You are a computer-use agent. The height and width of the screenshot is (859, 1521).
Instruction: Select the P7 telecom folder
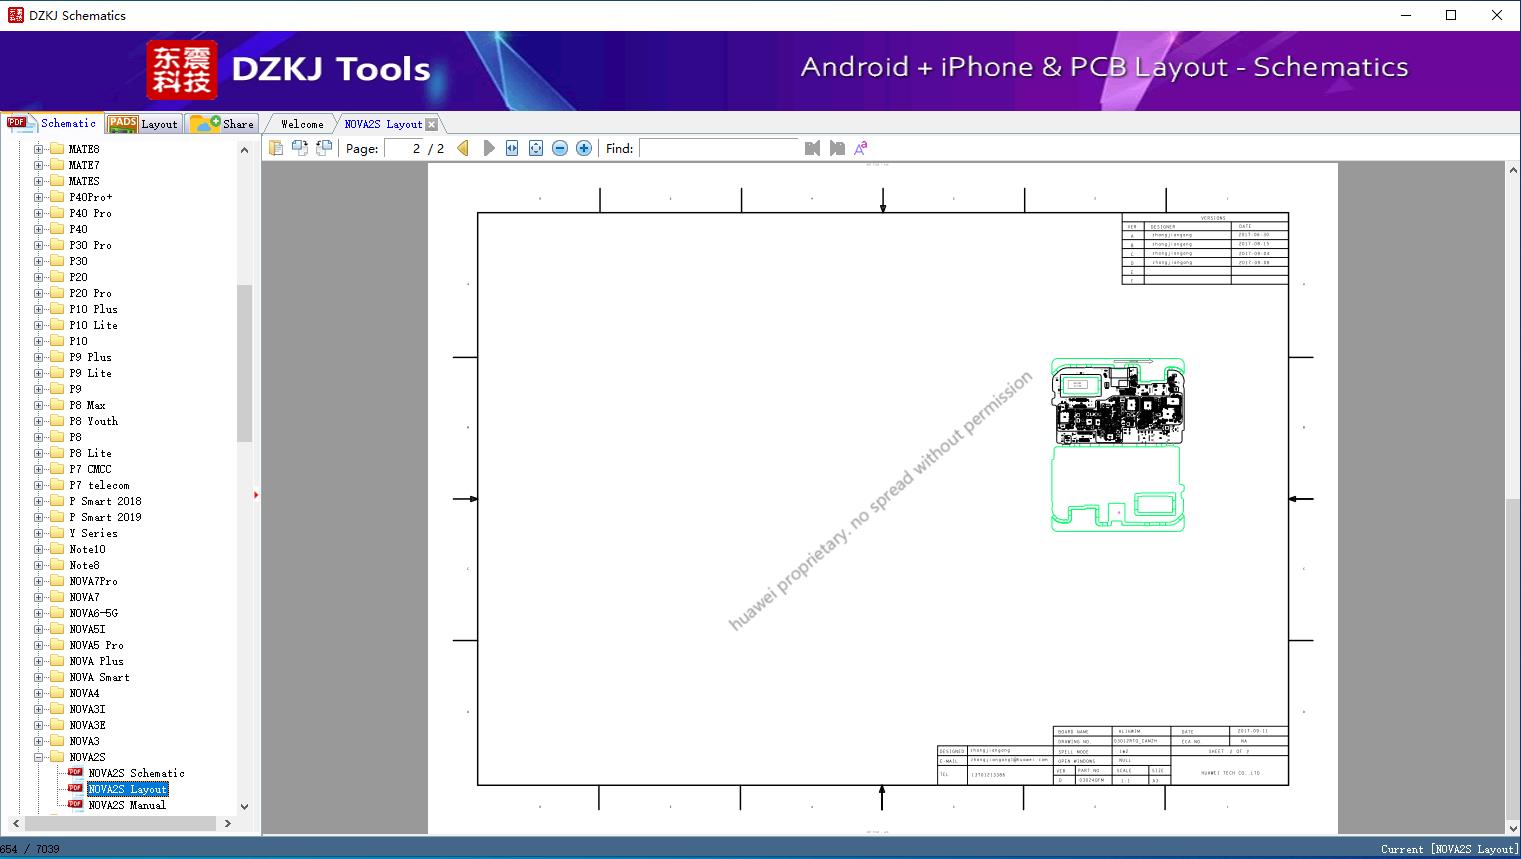(99, 485)
